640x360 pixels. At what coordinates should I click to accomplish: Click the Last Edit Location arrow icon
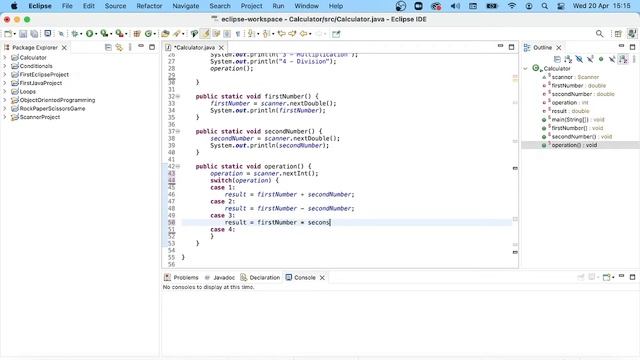(x=281, y=34)
